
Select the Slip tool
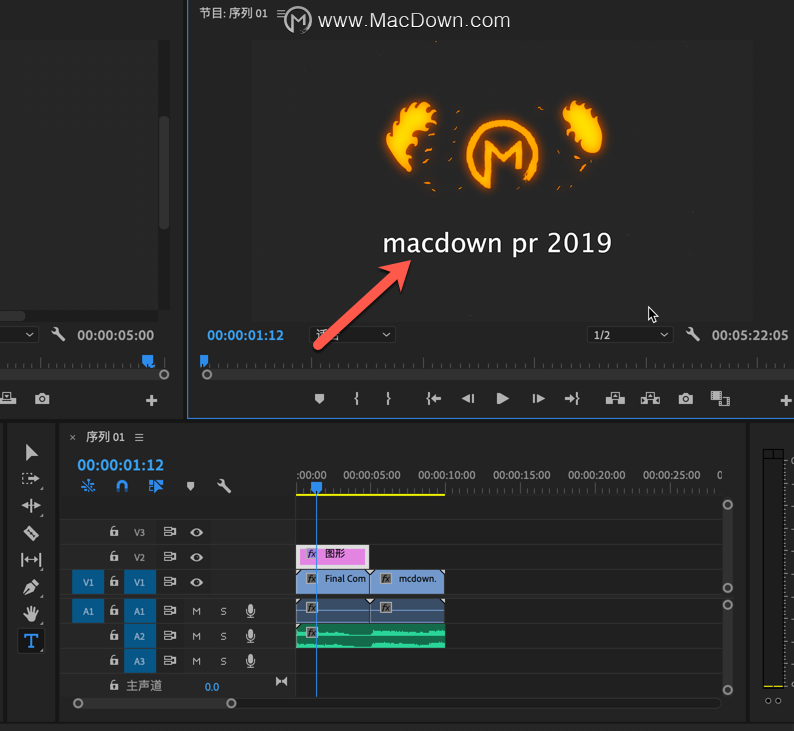31,560
